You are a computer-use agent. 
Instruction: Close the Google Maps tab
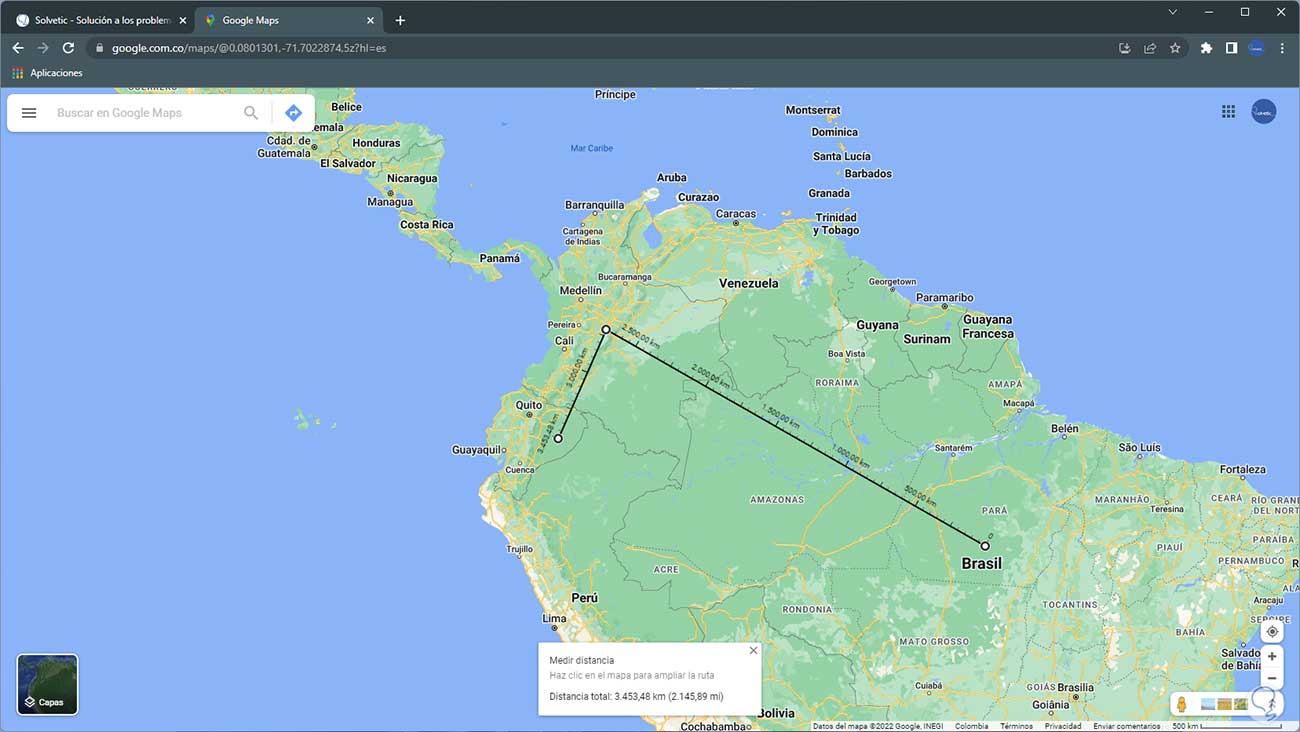tap(371, 20)
